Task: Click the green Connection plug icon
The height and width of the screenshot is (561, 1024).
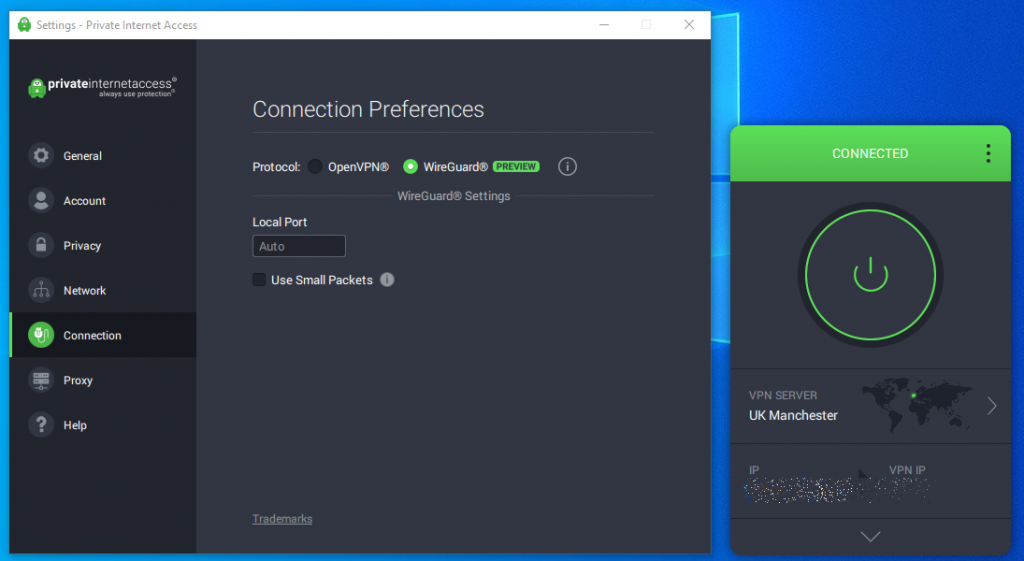Action: [x=40, y=335]
